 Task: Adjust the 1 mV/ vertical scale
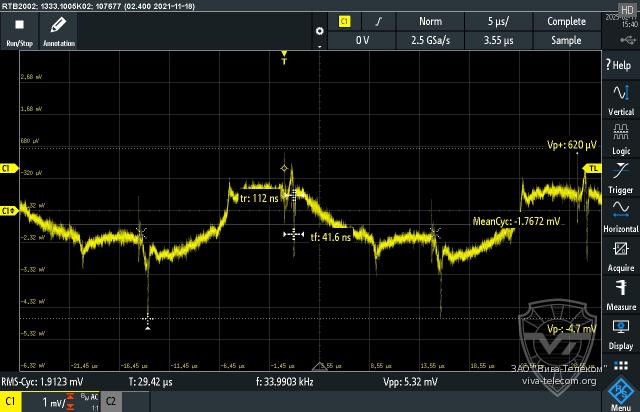[x=53, y=403]
